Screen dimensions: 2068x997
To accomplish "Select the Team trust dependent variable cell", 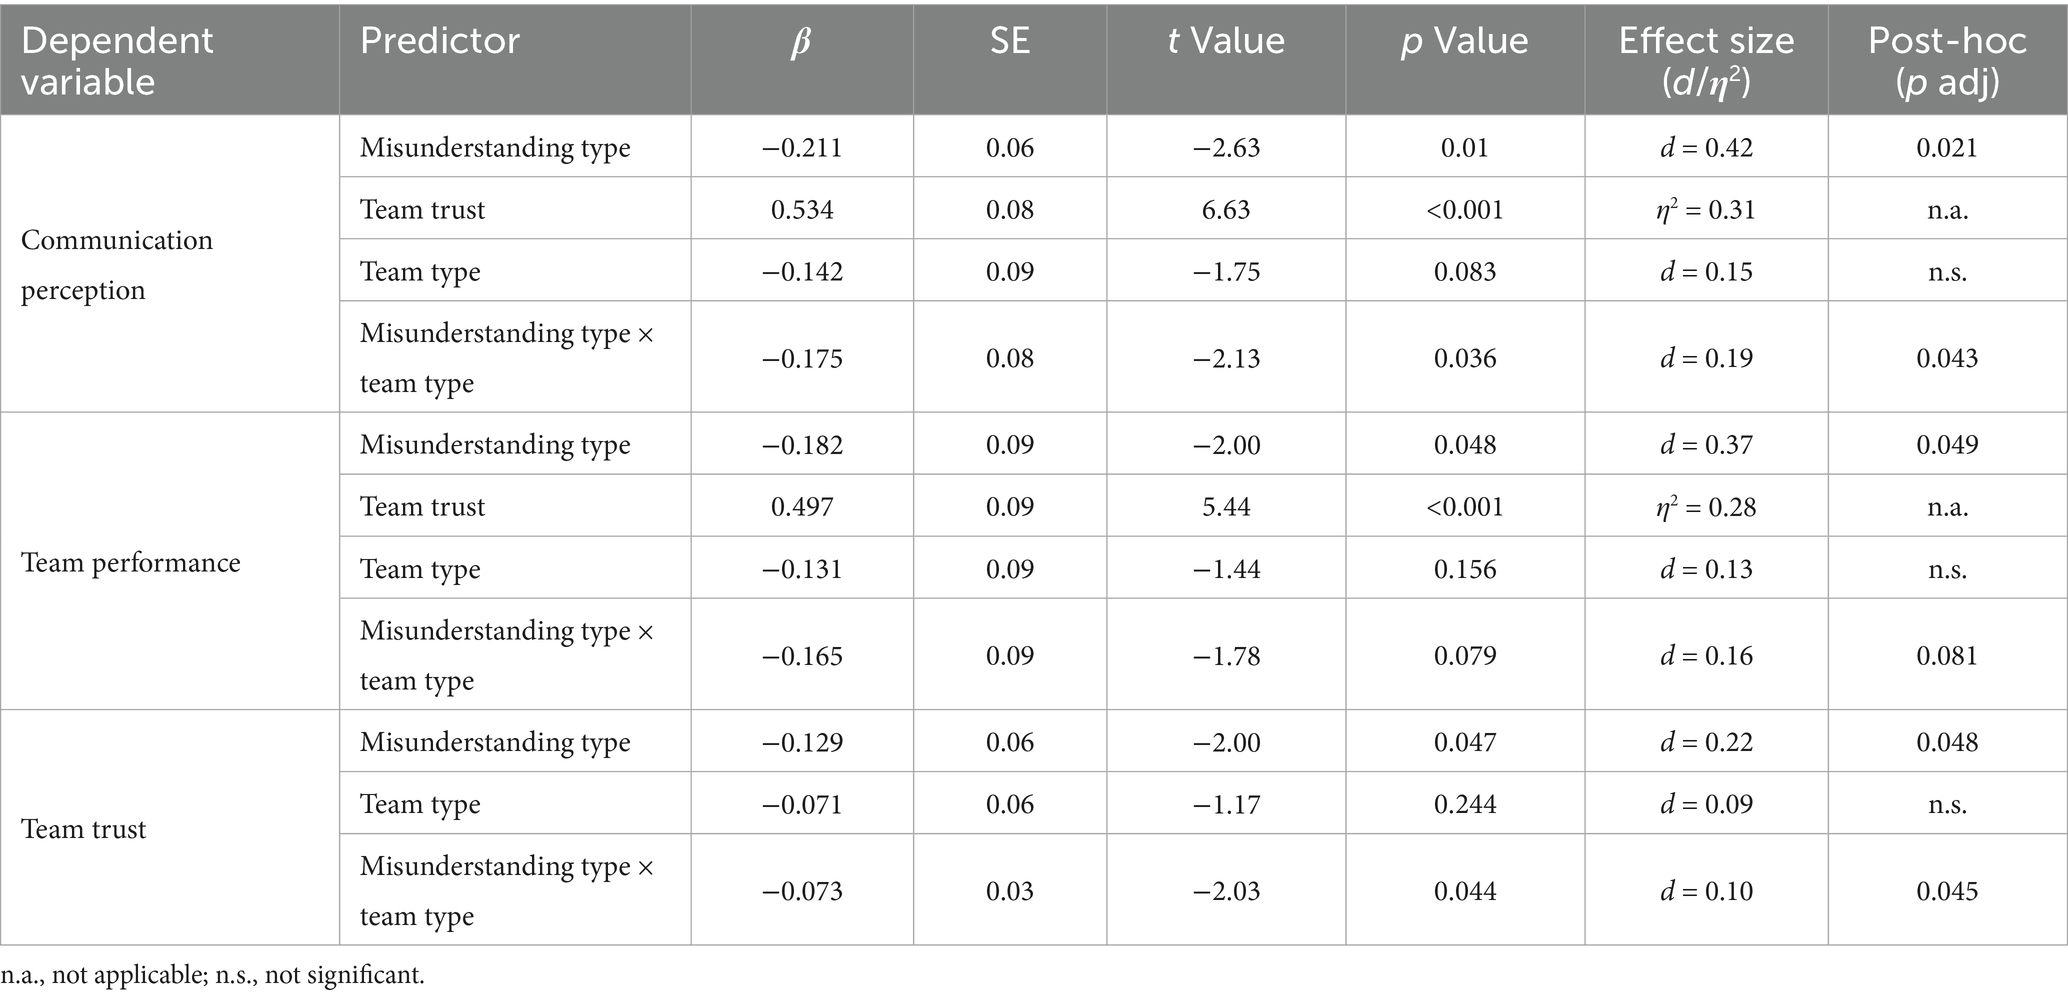I will click(84, 829).
